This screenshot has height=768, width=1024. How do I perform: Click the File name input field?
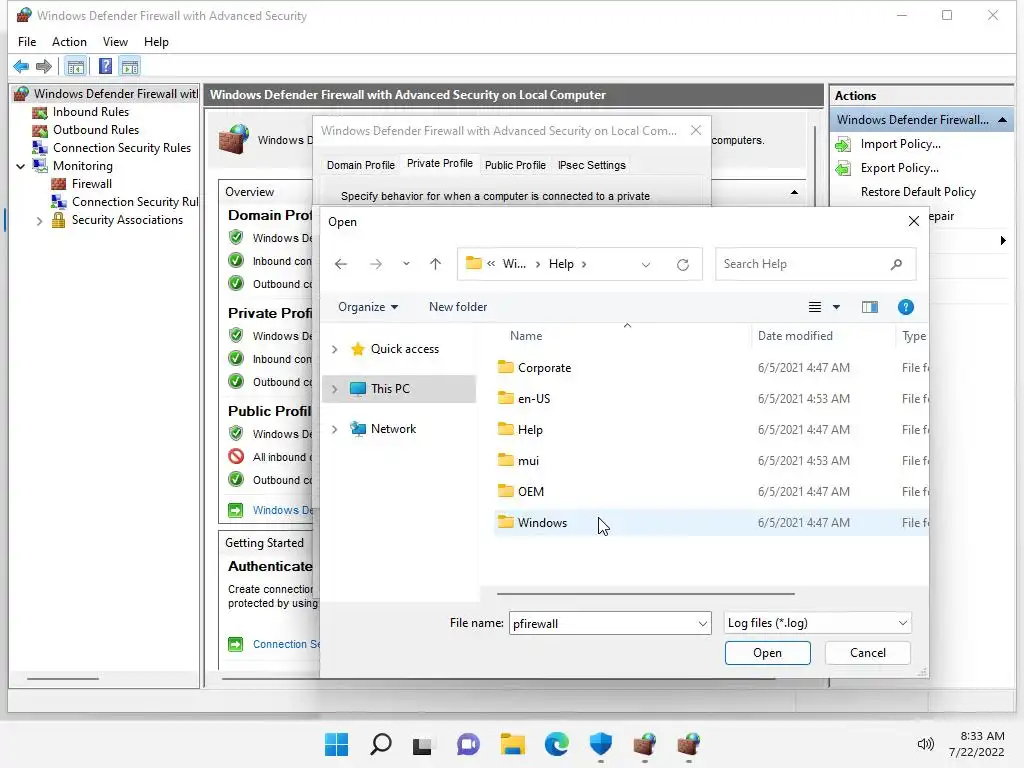[x=603, y=623]
